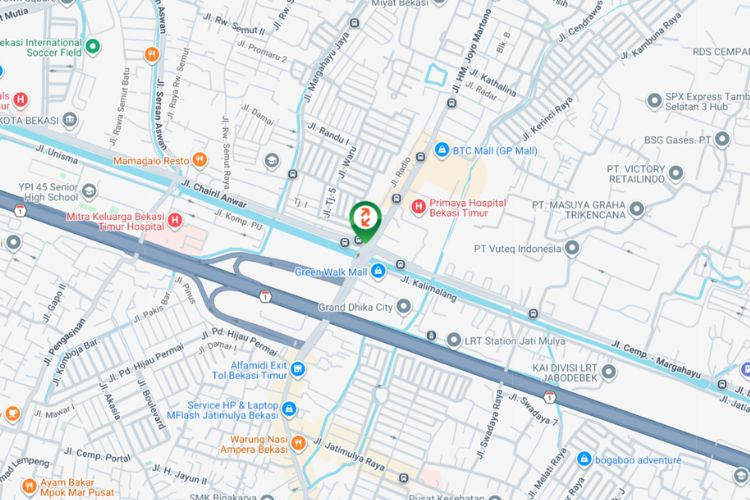Select the Warung Nasi Ampera restaurant icon
The height and width of the screenshot is (500, 750).
coord(298,444)
